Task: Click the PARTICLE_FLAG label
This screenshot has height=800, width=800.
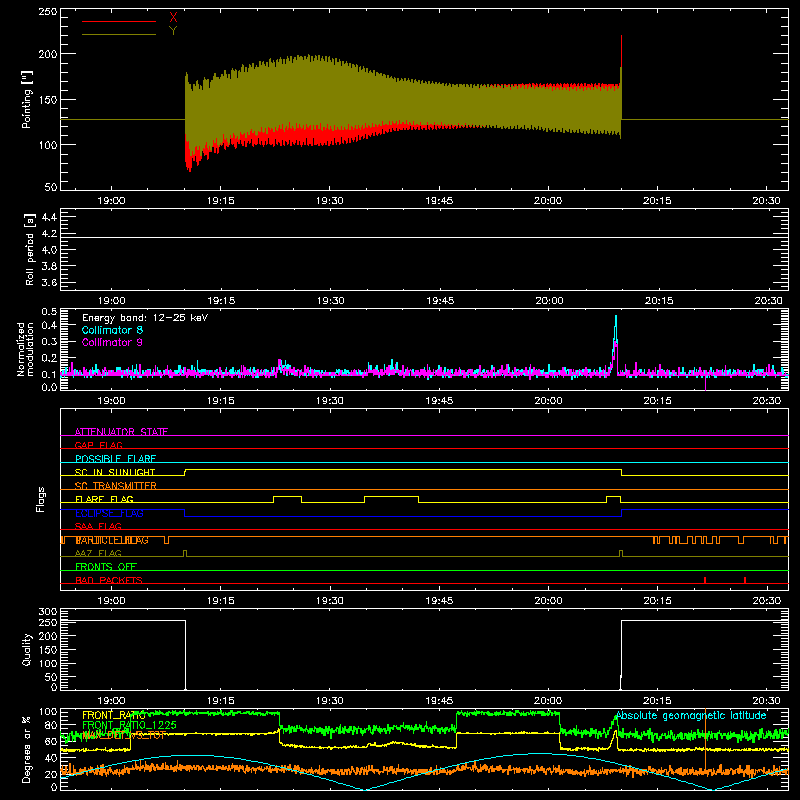Action: click(112, 540)
